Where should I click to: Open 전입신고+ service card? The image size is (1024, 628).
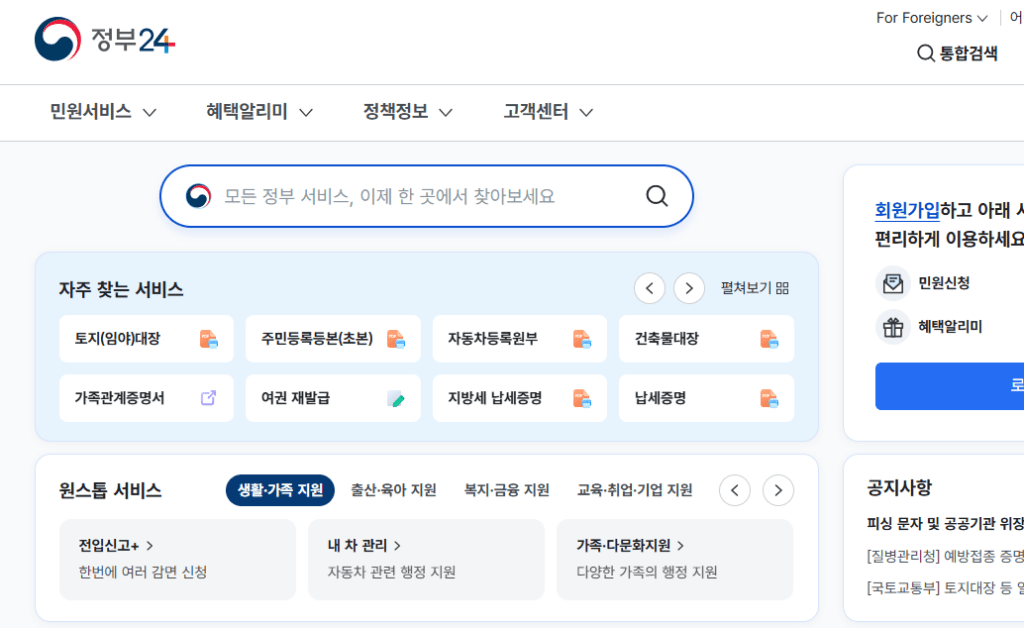[178, 559]
